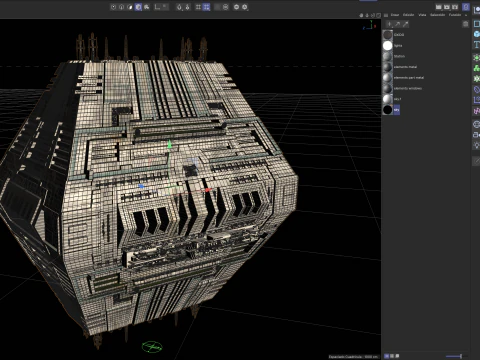Click the non-highlighted grid icon in top toolbar
This screenshot has width=480, height=360.
tap(198, 7)
